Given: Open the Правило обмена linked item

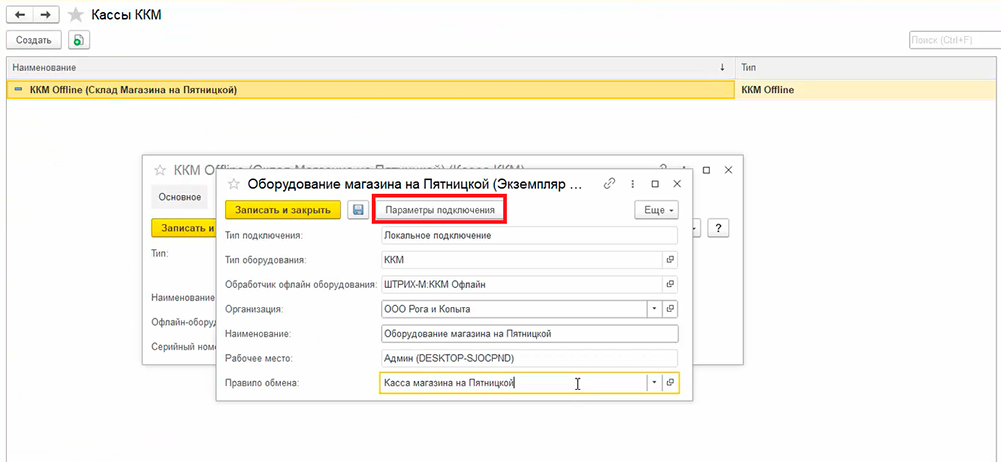Looking at the screenshot, I should pyautogui.click(x=671, y=383).
